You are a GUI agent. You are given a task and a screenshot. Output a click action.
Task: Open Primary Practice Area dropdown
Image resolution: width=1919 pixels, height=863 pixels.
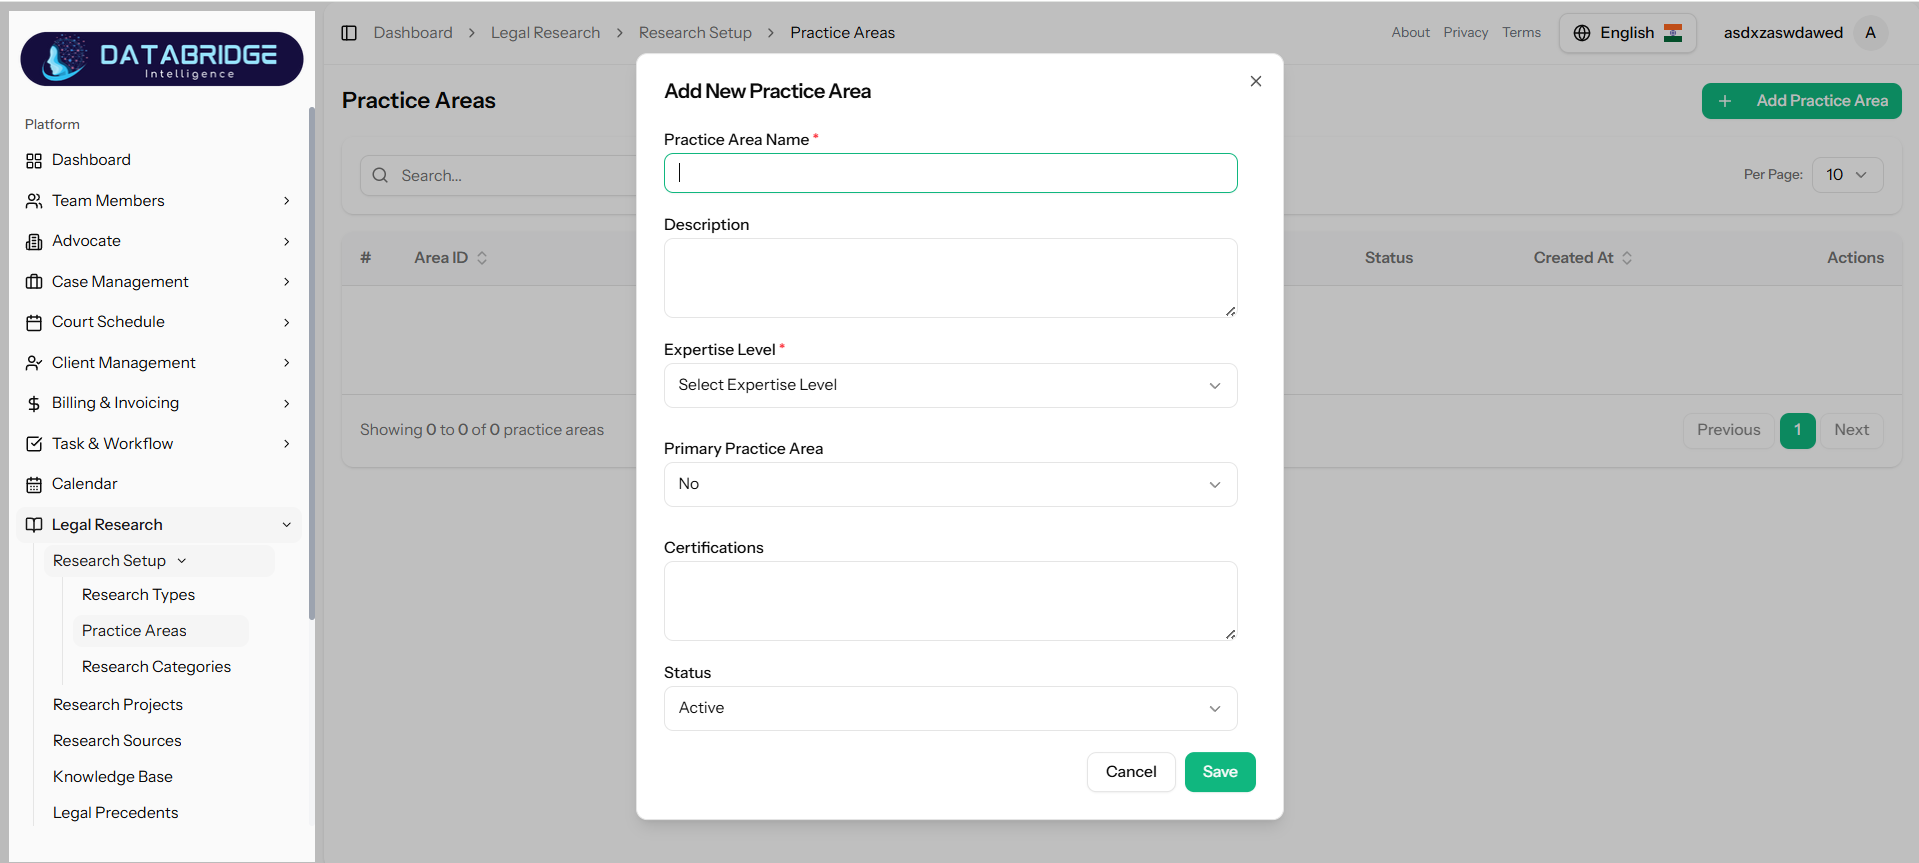(x=950, y=484)
